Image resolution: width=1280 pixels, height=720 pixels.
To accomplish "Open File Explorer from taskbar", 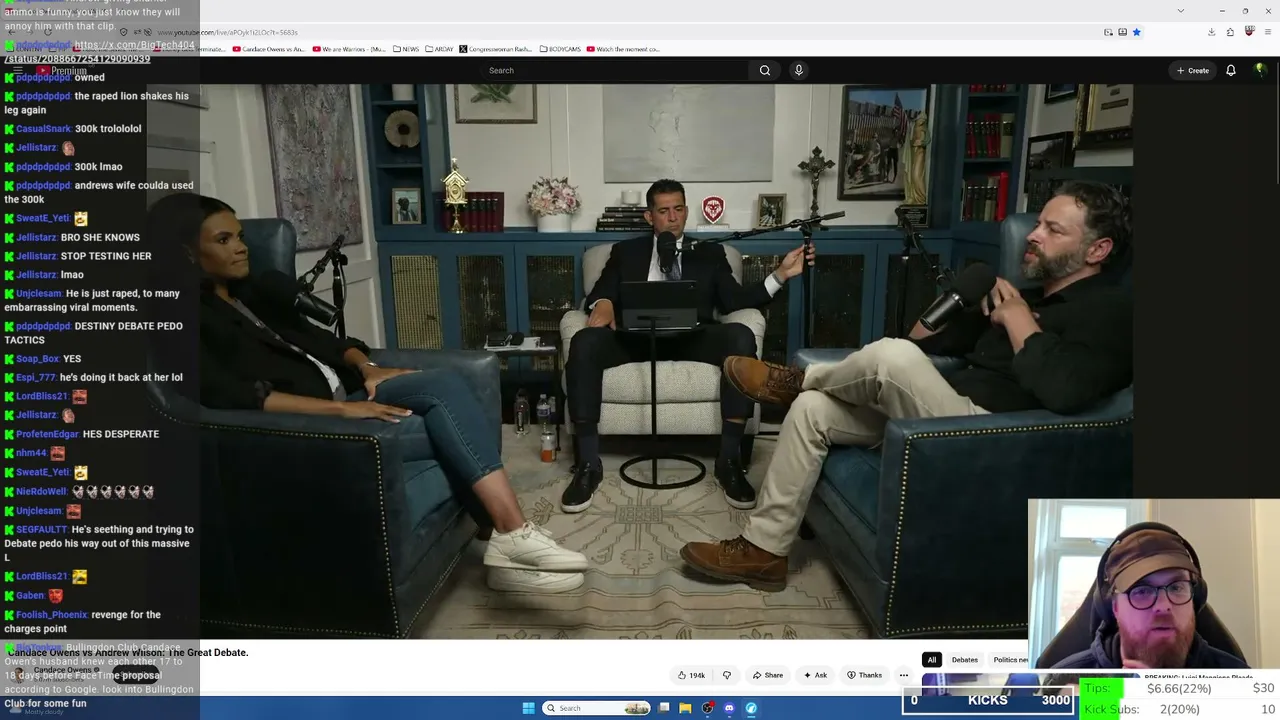I will click(685, 708).
